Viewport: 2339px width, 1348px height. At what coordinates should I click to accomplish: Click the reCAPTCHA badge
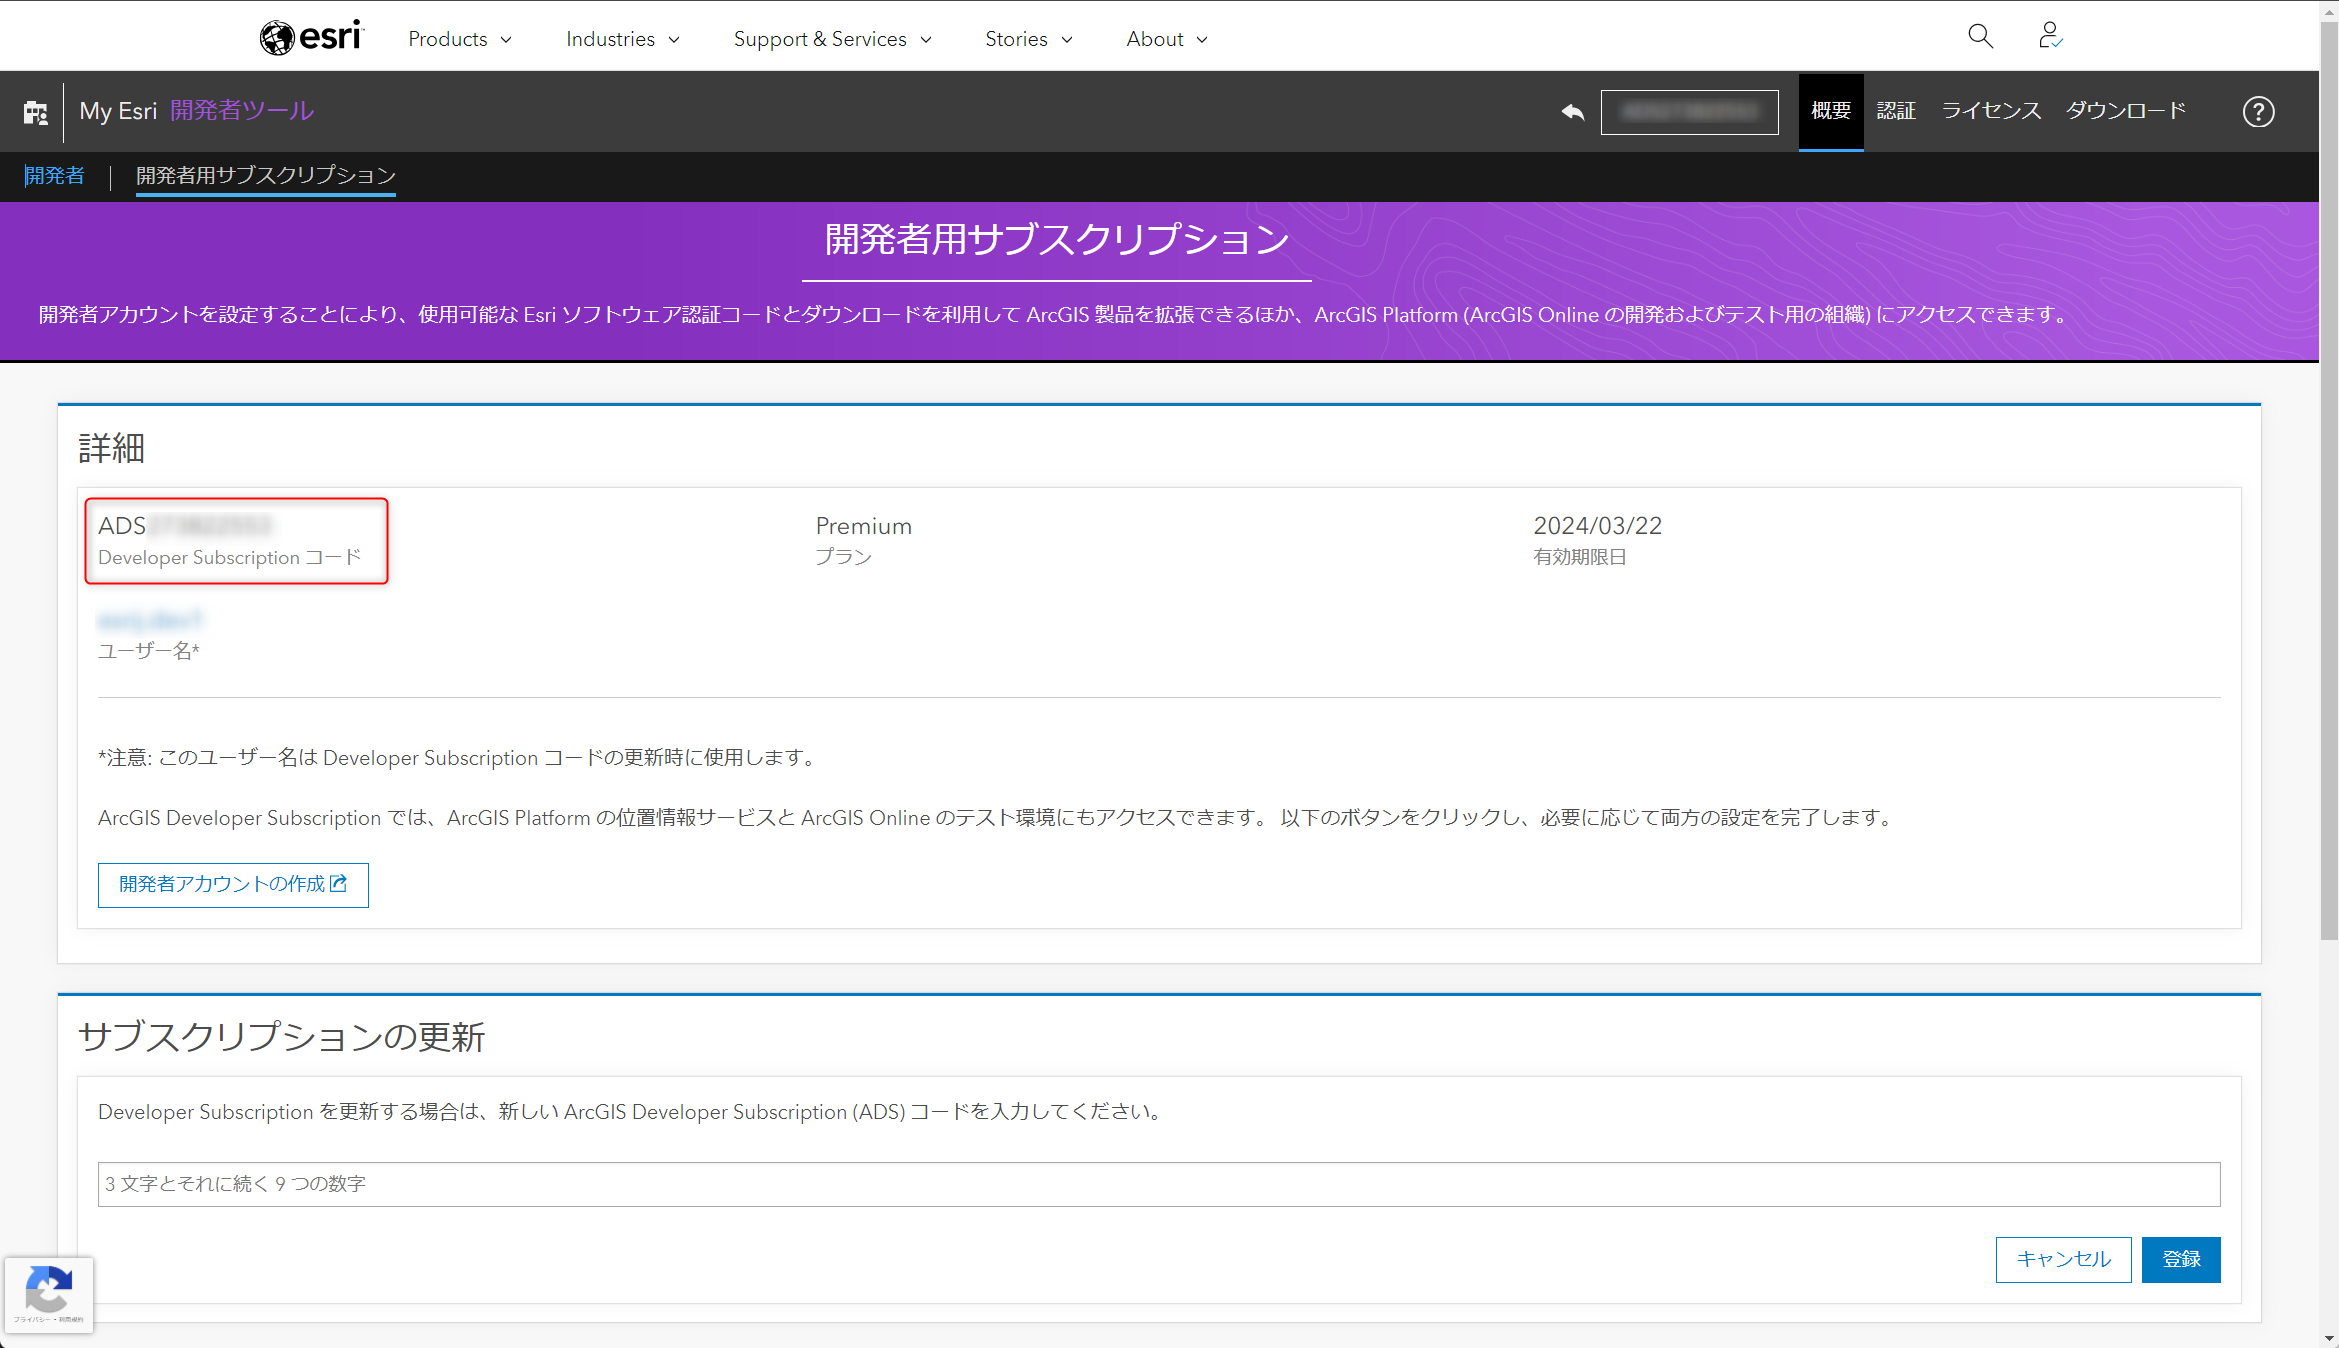[49, 1294]
